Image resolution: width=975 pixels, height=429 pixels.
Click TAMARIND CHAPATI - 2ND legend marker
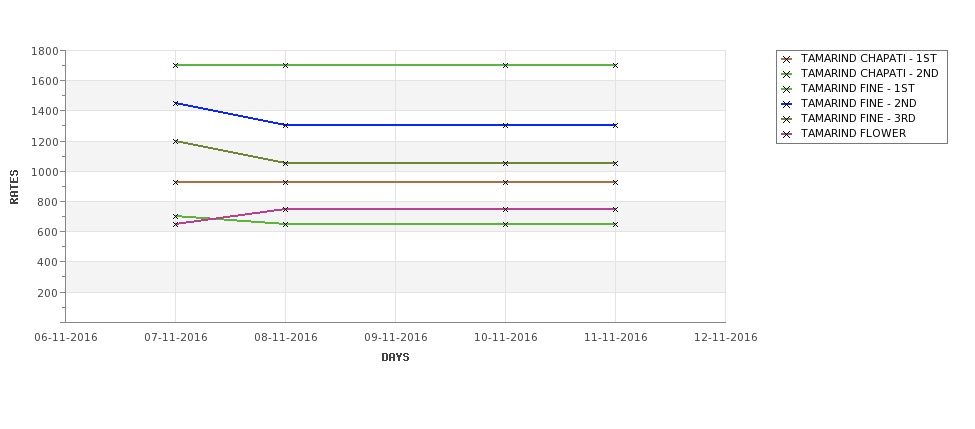pyautogui.click(x=787, y=75)
